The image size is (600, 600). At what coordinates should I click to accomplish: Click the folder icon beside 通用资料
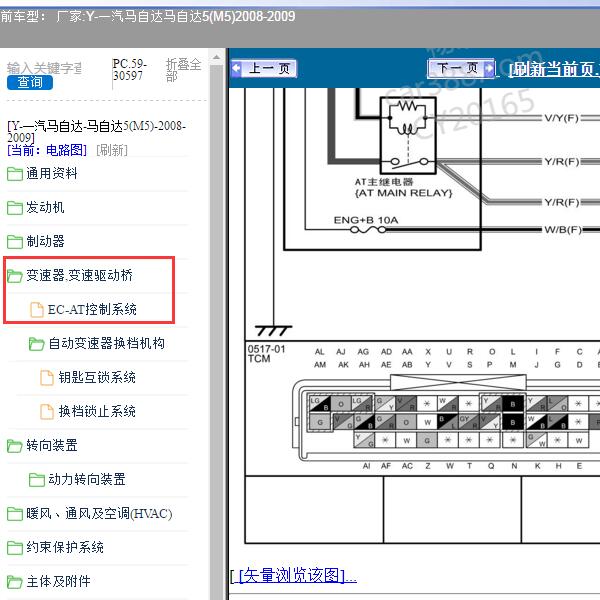(15, 174)
